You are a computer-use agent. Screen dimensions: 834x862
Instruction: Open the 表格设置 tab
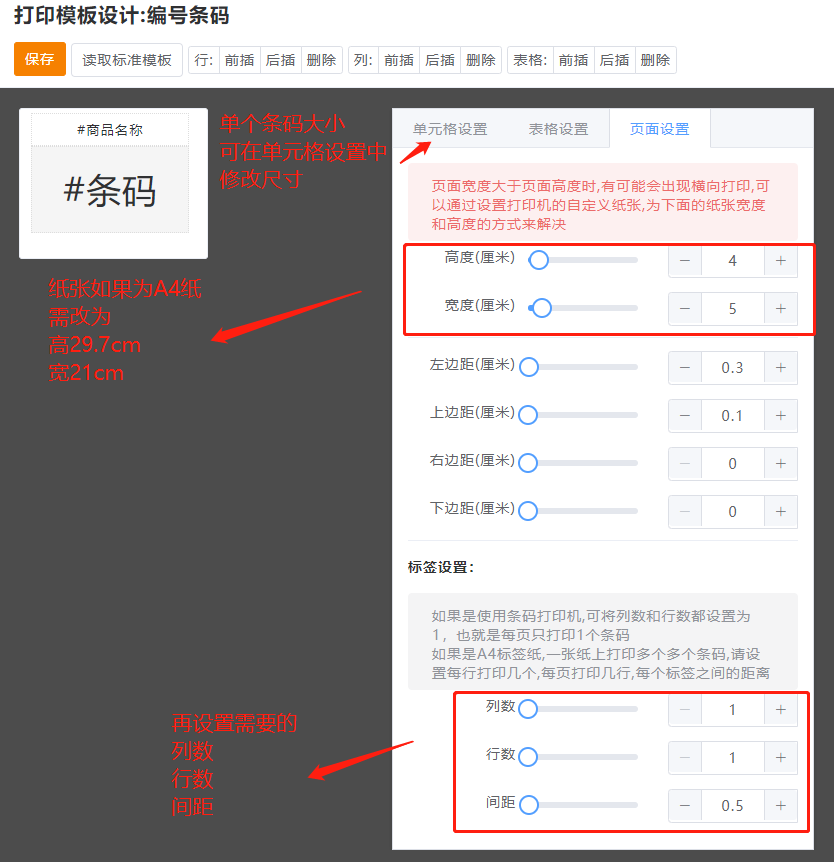pyautogui.click(x=558, y=129)
